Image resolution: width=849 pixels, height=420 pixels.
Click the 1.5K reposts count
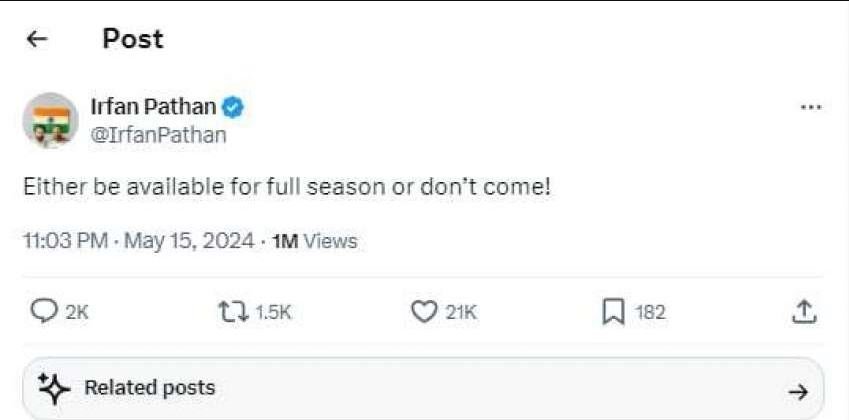(273, 313)
